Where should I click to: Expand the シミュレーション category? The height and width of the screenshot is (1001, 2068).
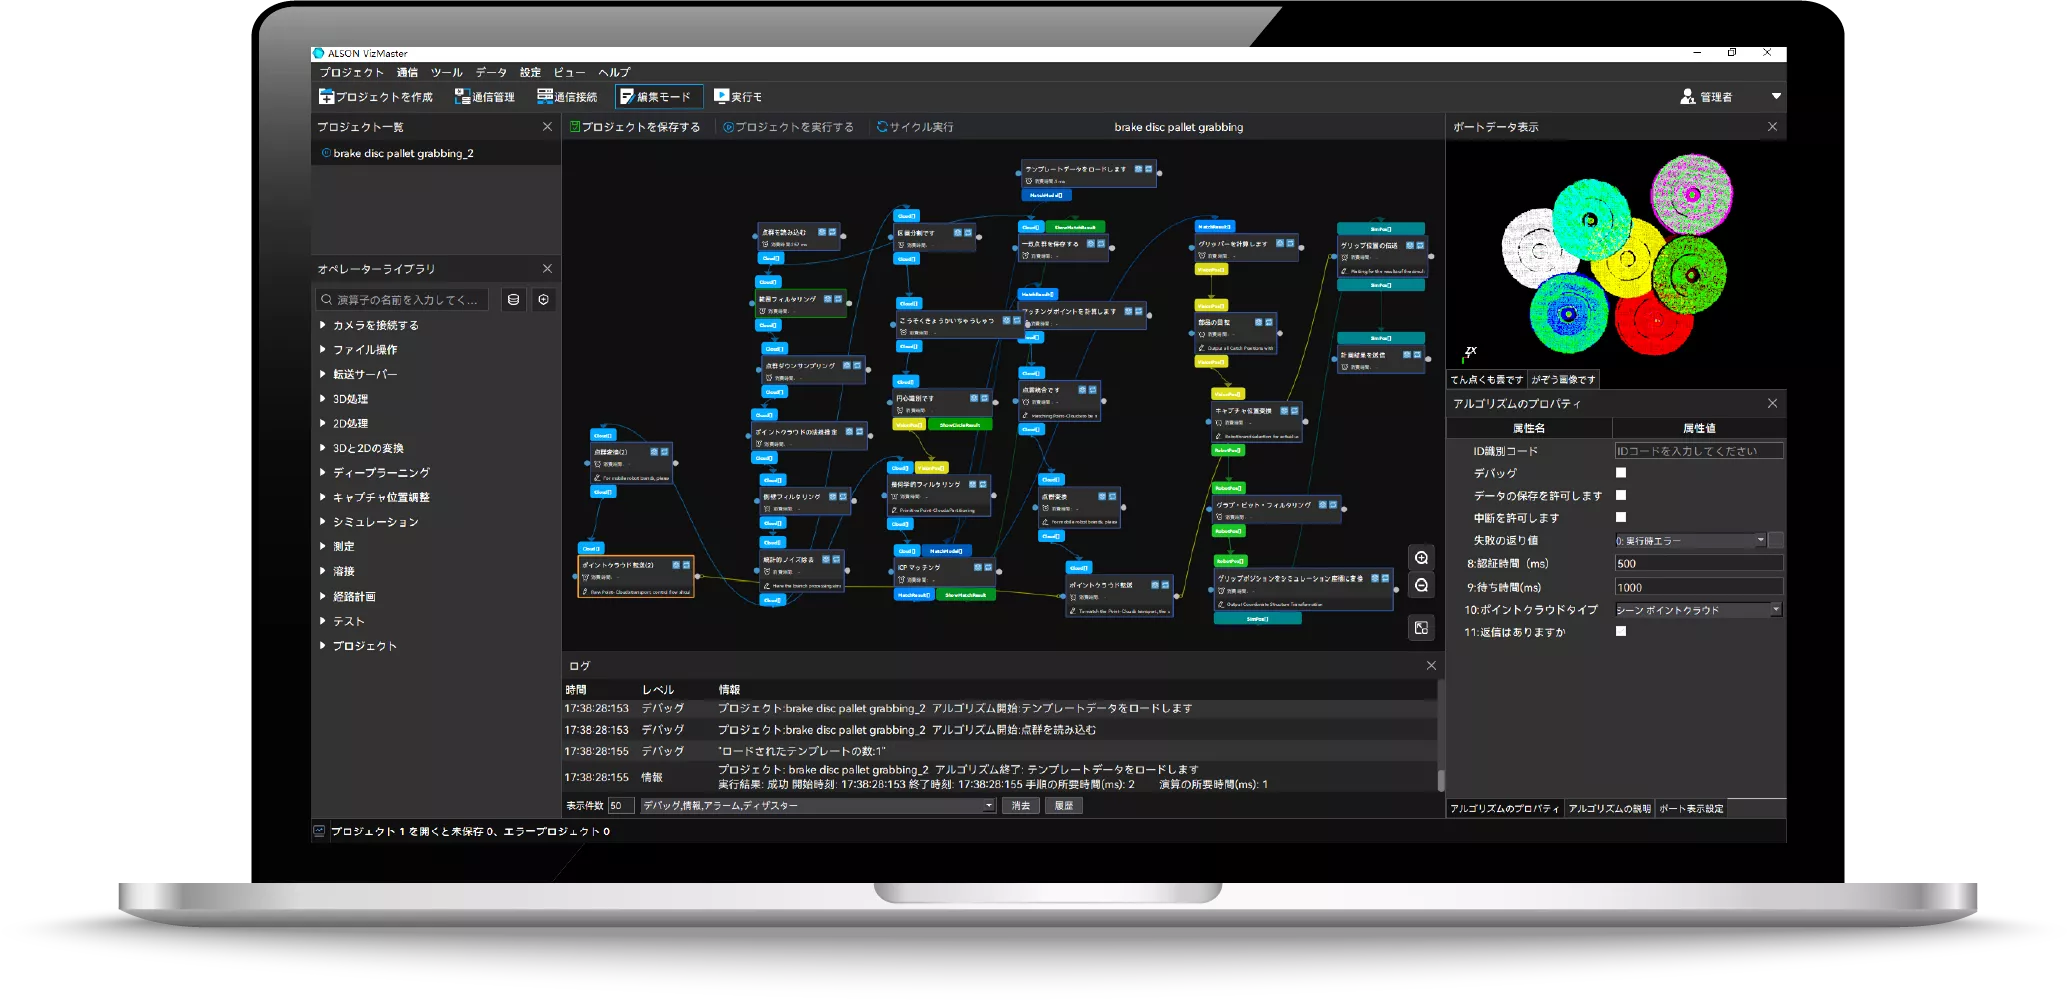click(323, 522)
